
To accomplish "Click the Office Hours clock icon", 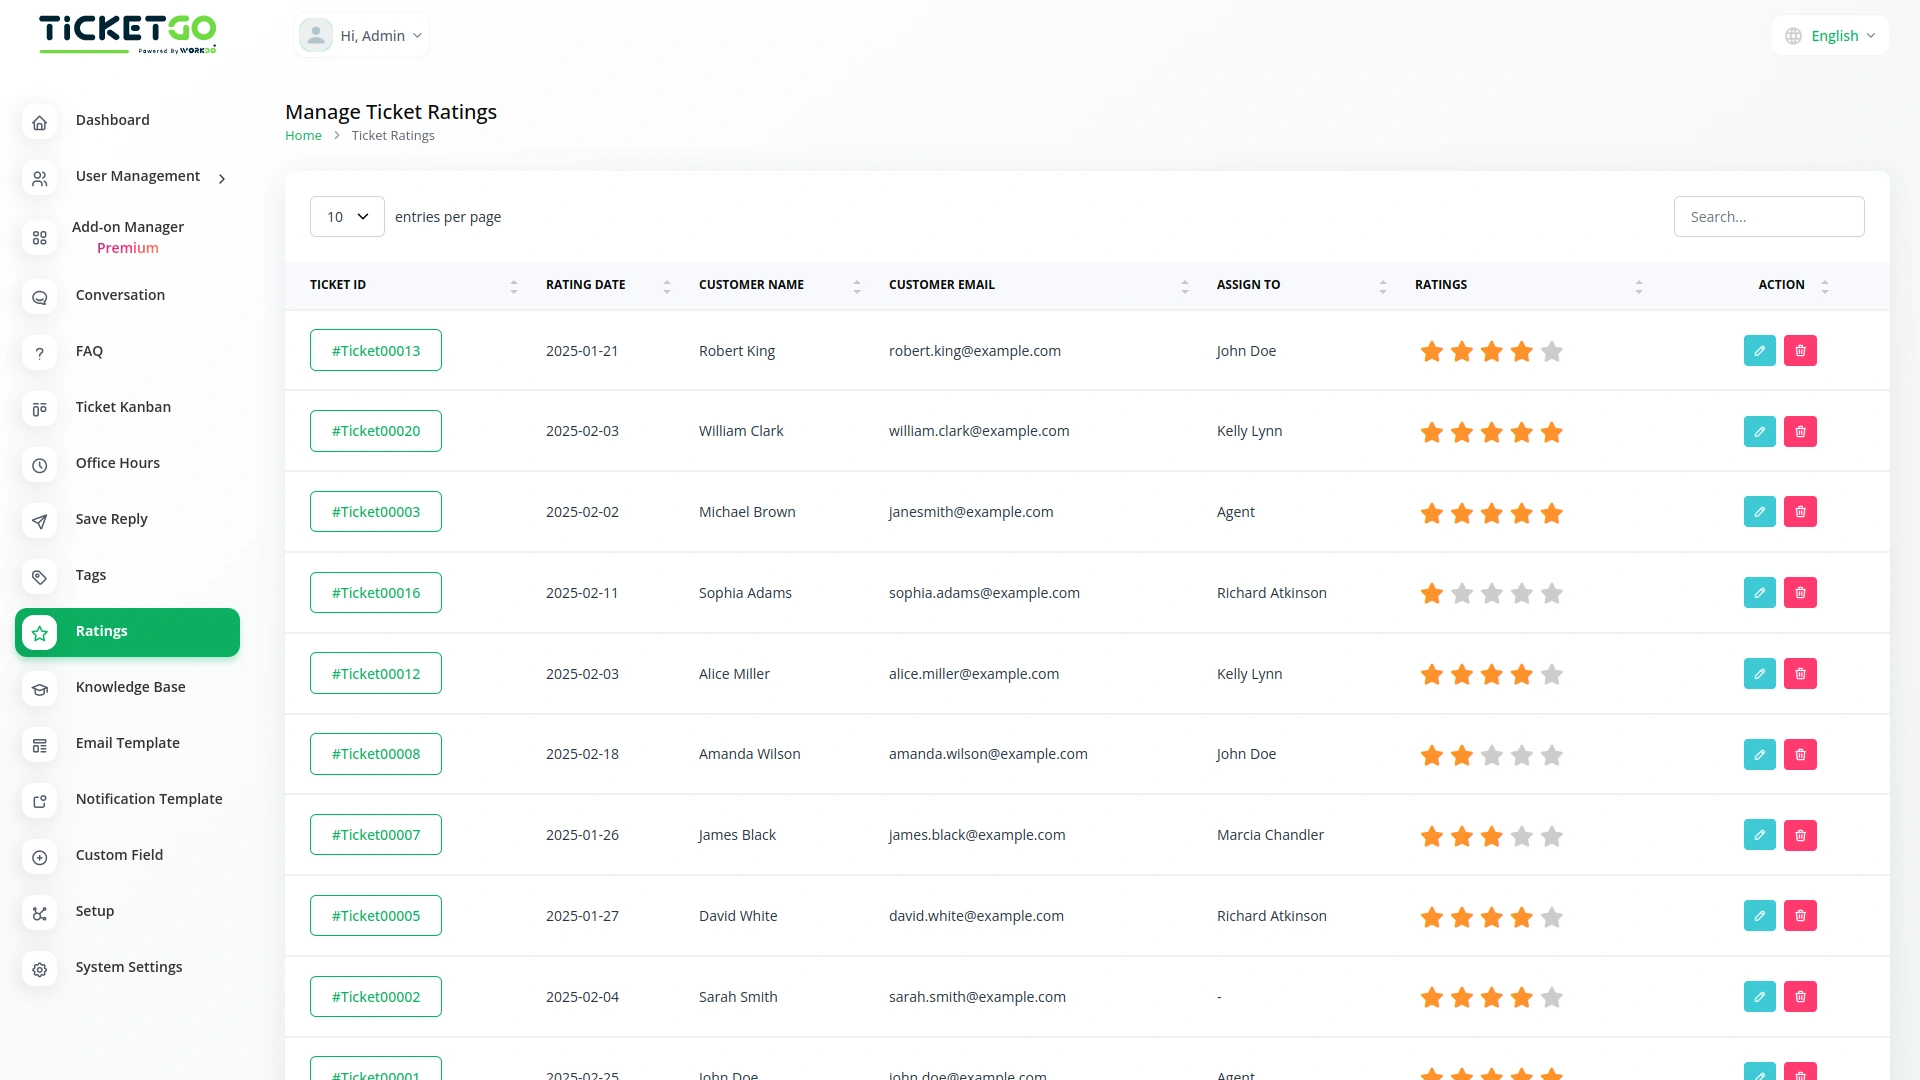I will click(x=40, y=464).
